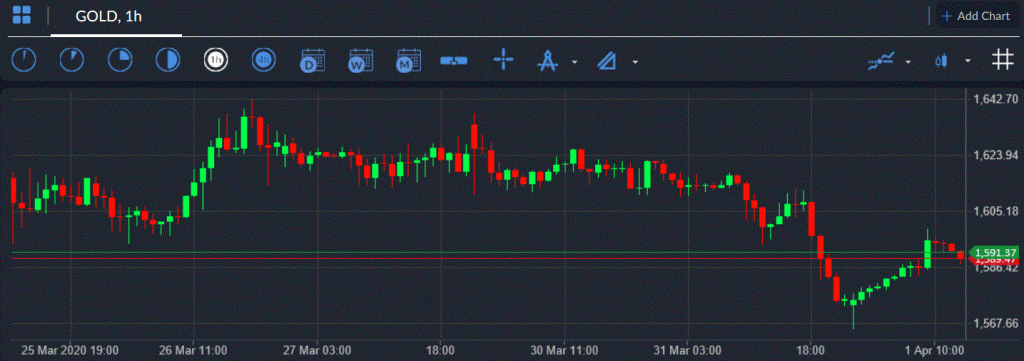This screenshot has width=1024, height=361.
Task: Open the candlestick chart type dropdown
Action: (x=968, y=61)
